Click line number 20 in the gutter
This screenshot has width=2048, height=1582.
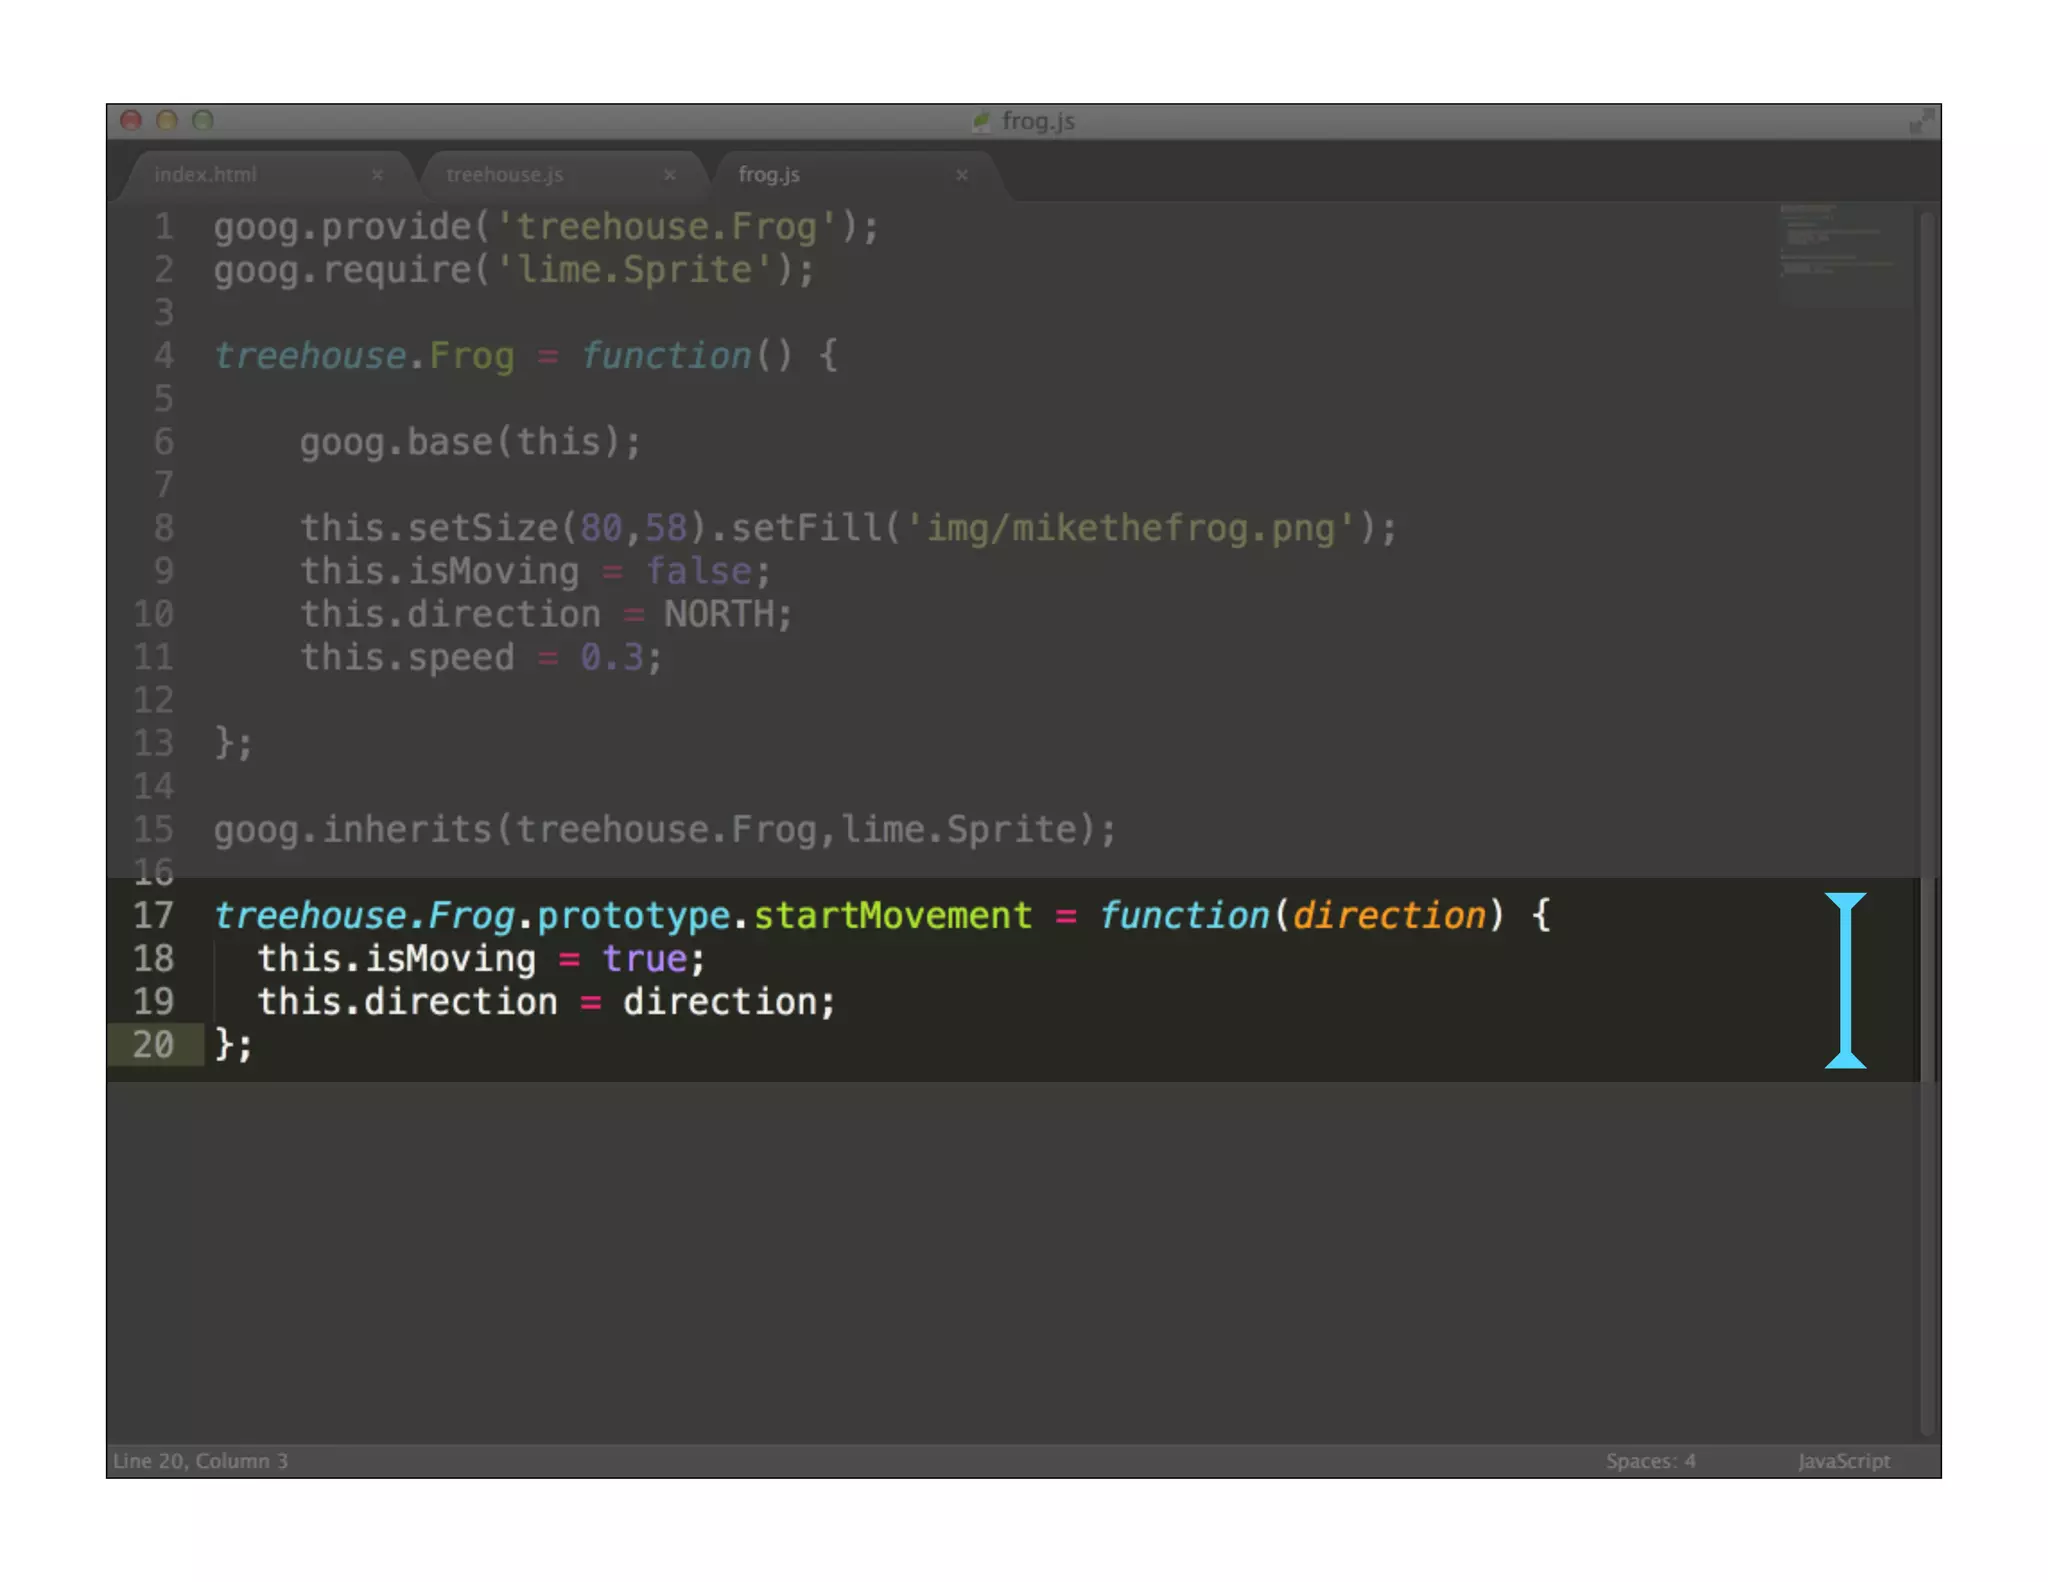click(153, 1045)
